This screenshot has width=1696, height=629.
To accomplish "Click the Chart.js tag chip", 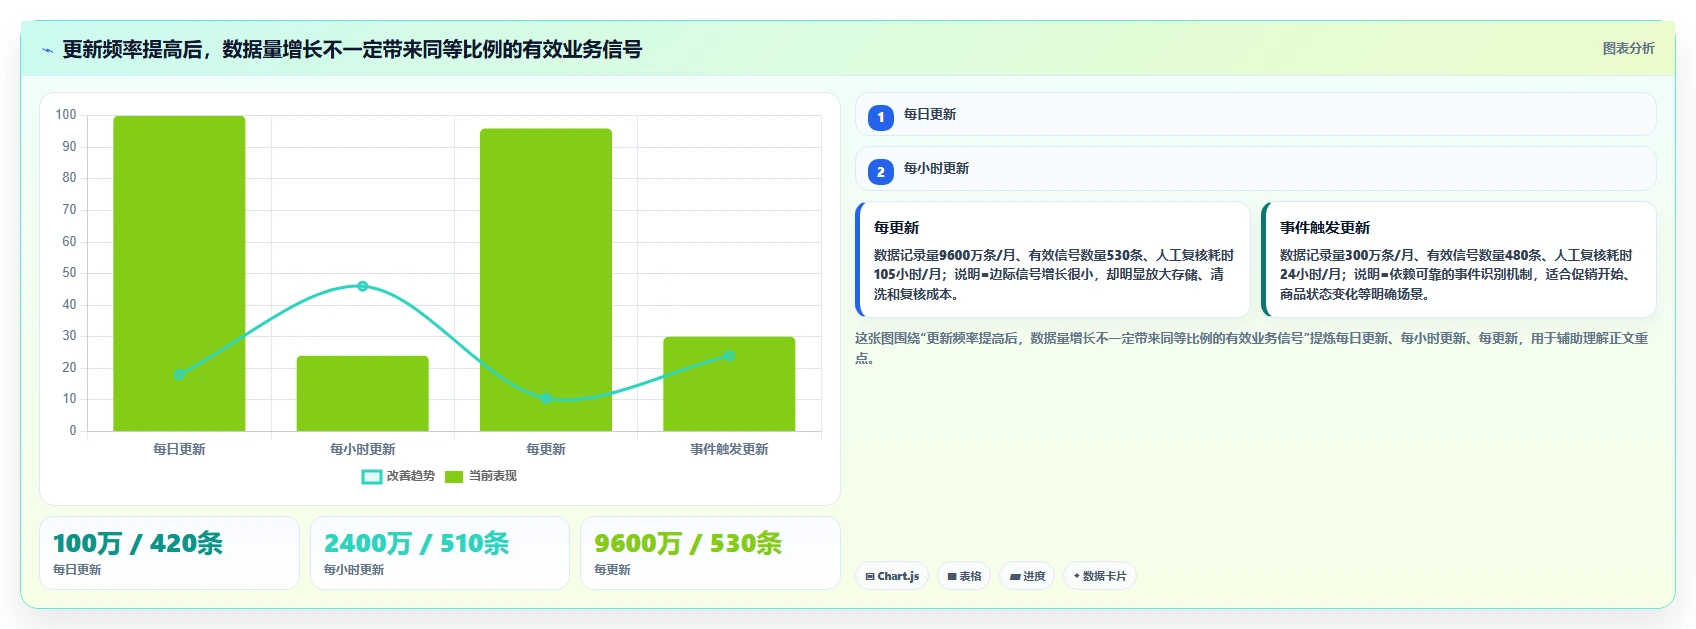I will coord(892,576).
